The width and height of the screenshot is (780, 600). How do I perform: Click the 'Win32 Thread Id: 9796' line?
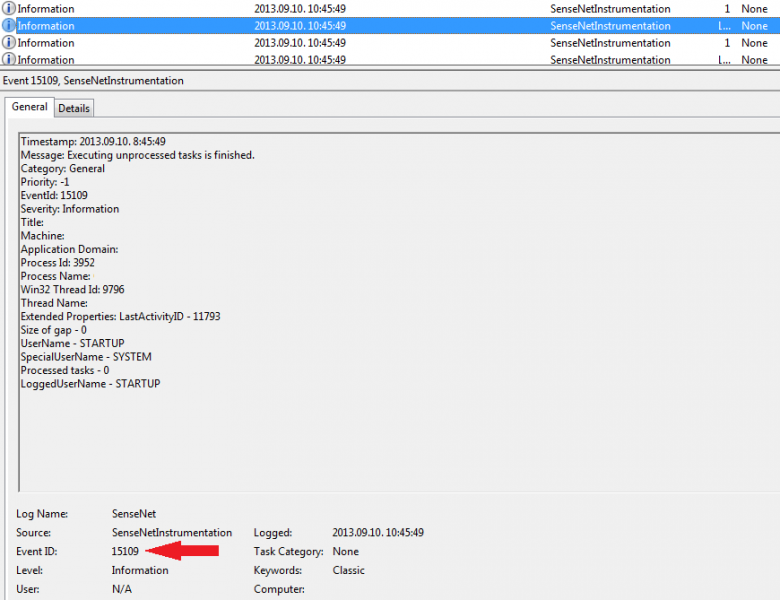[x=73, y=290]
